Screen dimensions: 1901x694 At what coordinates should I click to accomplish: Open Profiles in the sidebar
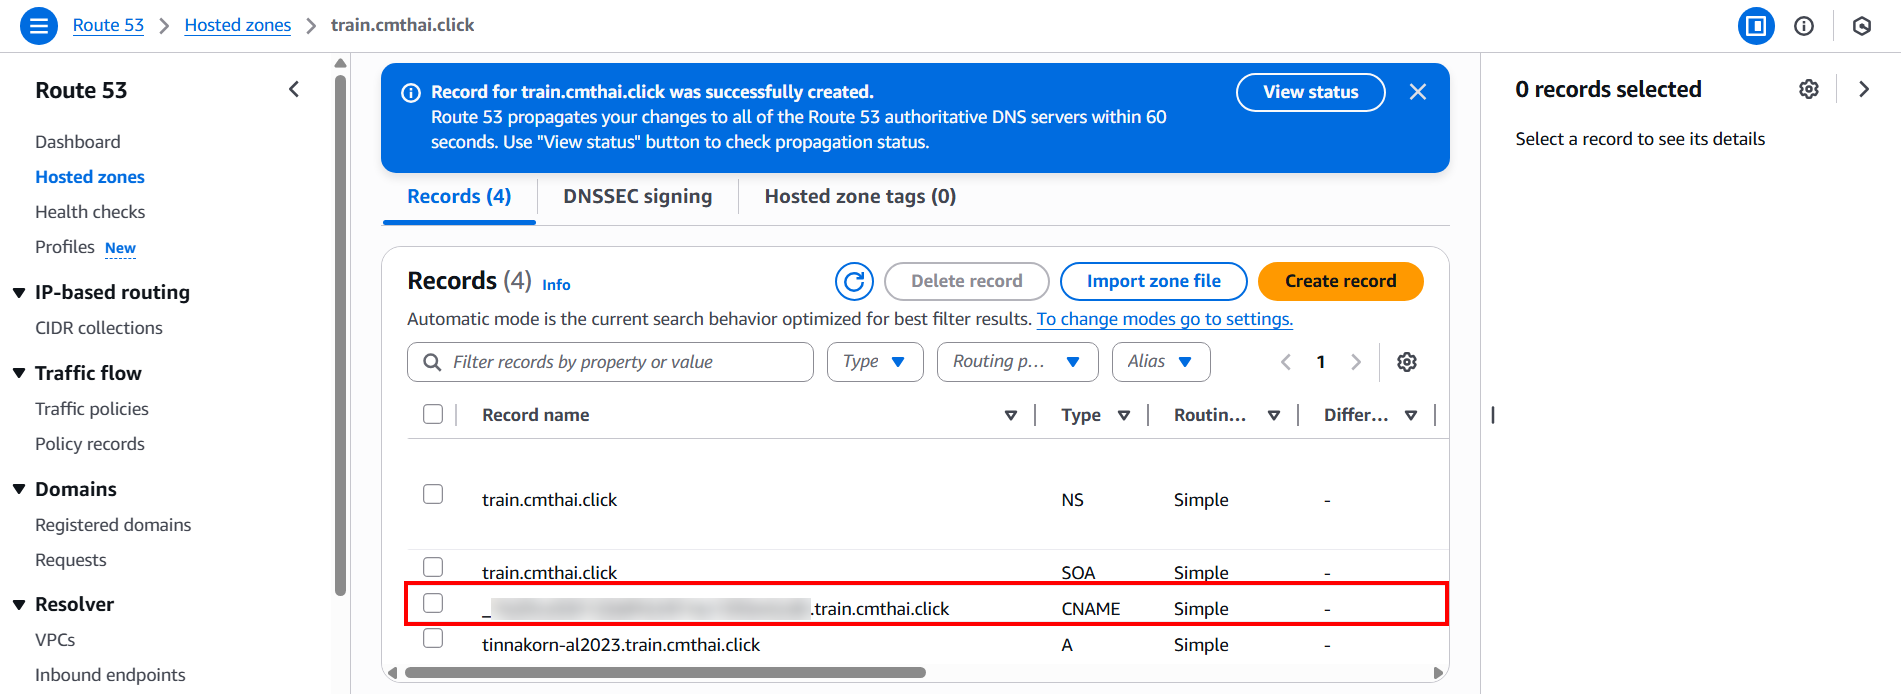[65, 247]
